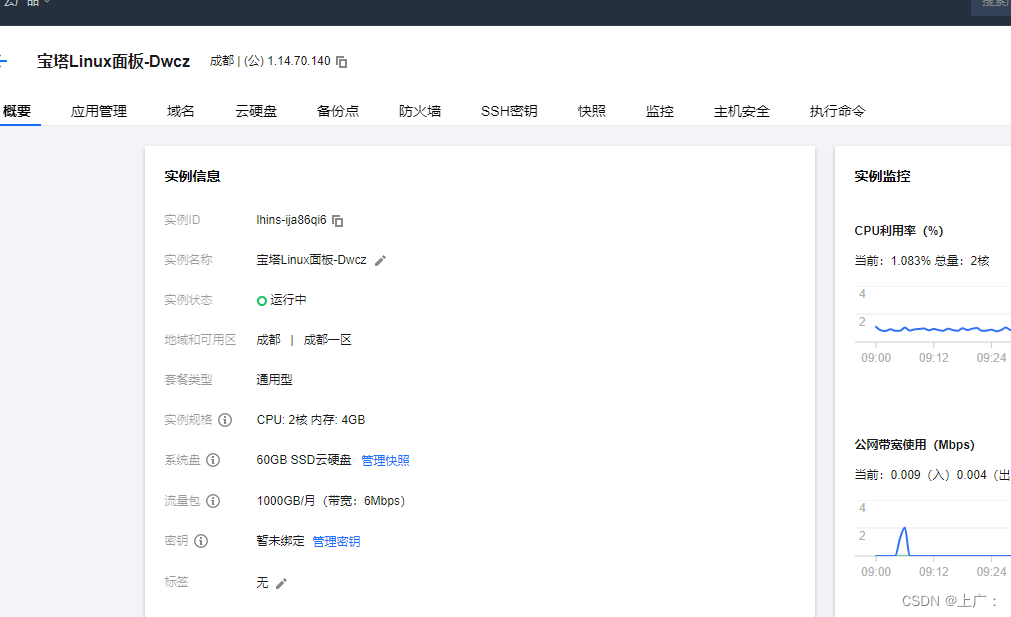Open the 主机安全 tab
The height and width of the screenshot is (617, 1011).
coord(741,111)
